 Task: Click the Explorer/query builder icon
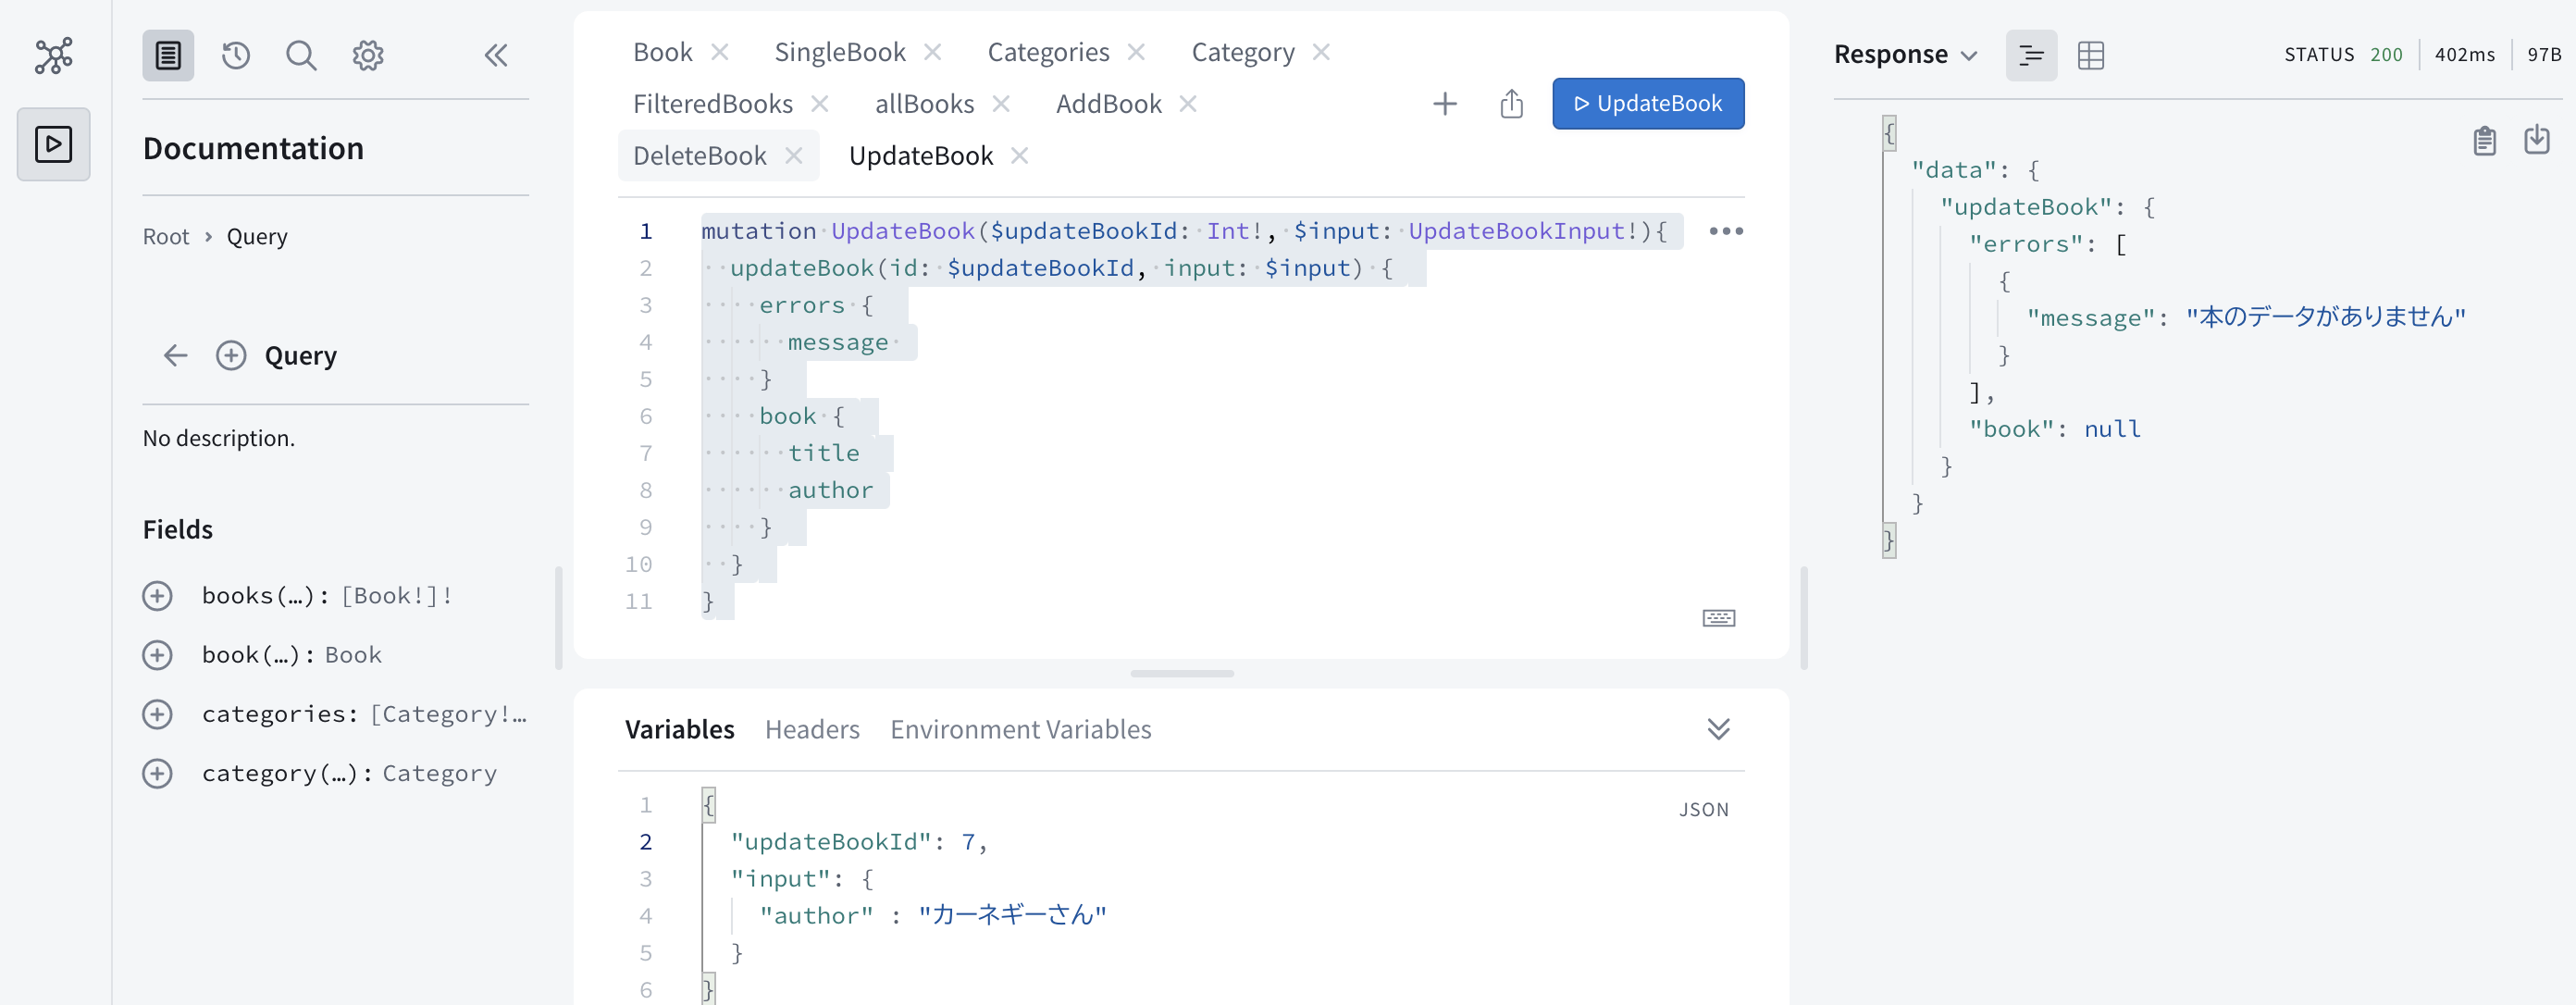55,55
